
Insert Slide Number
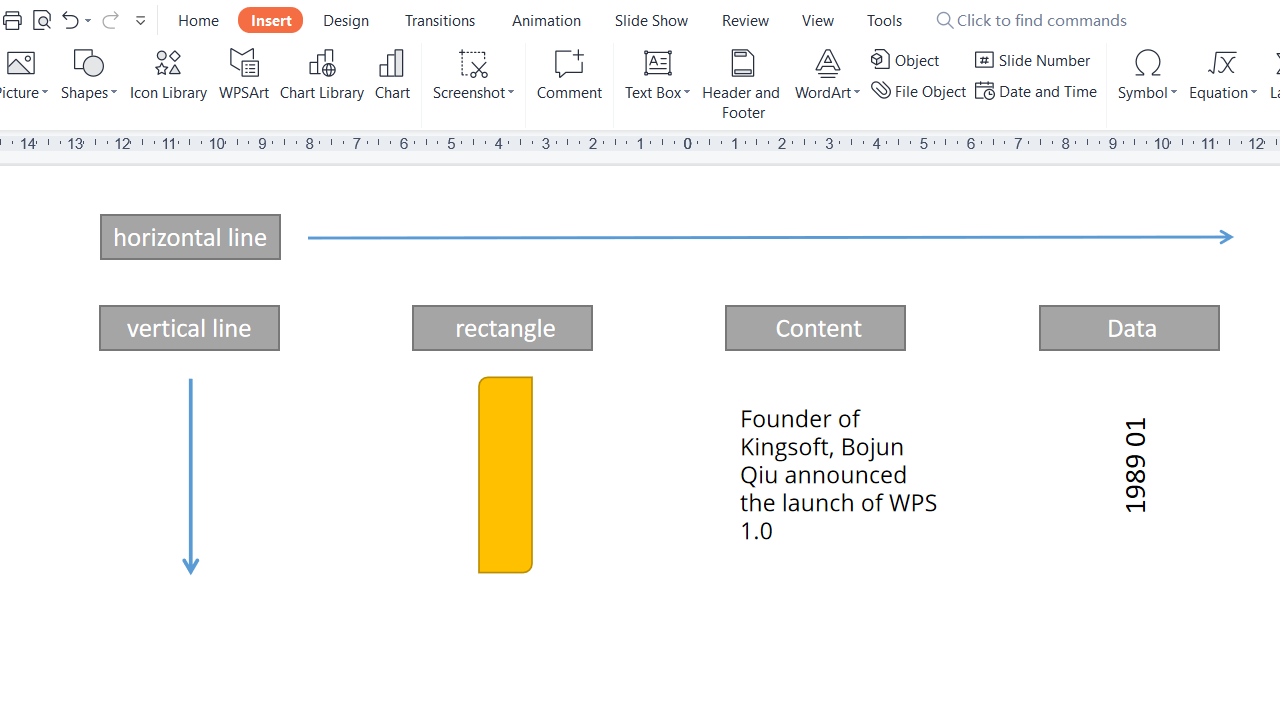1033,60
